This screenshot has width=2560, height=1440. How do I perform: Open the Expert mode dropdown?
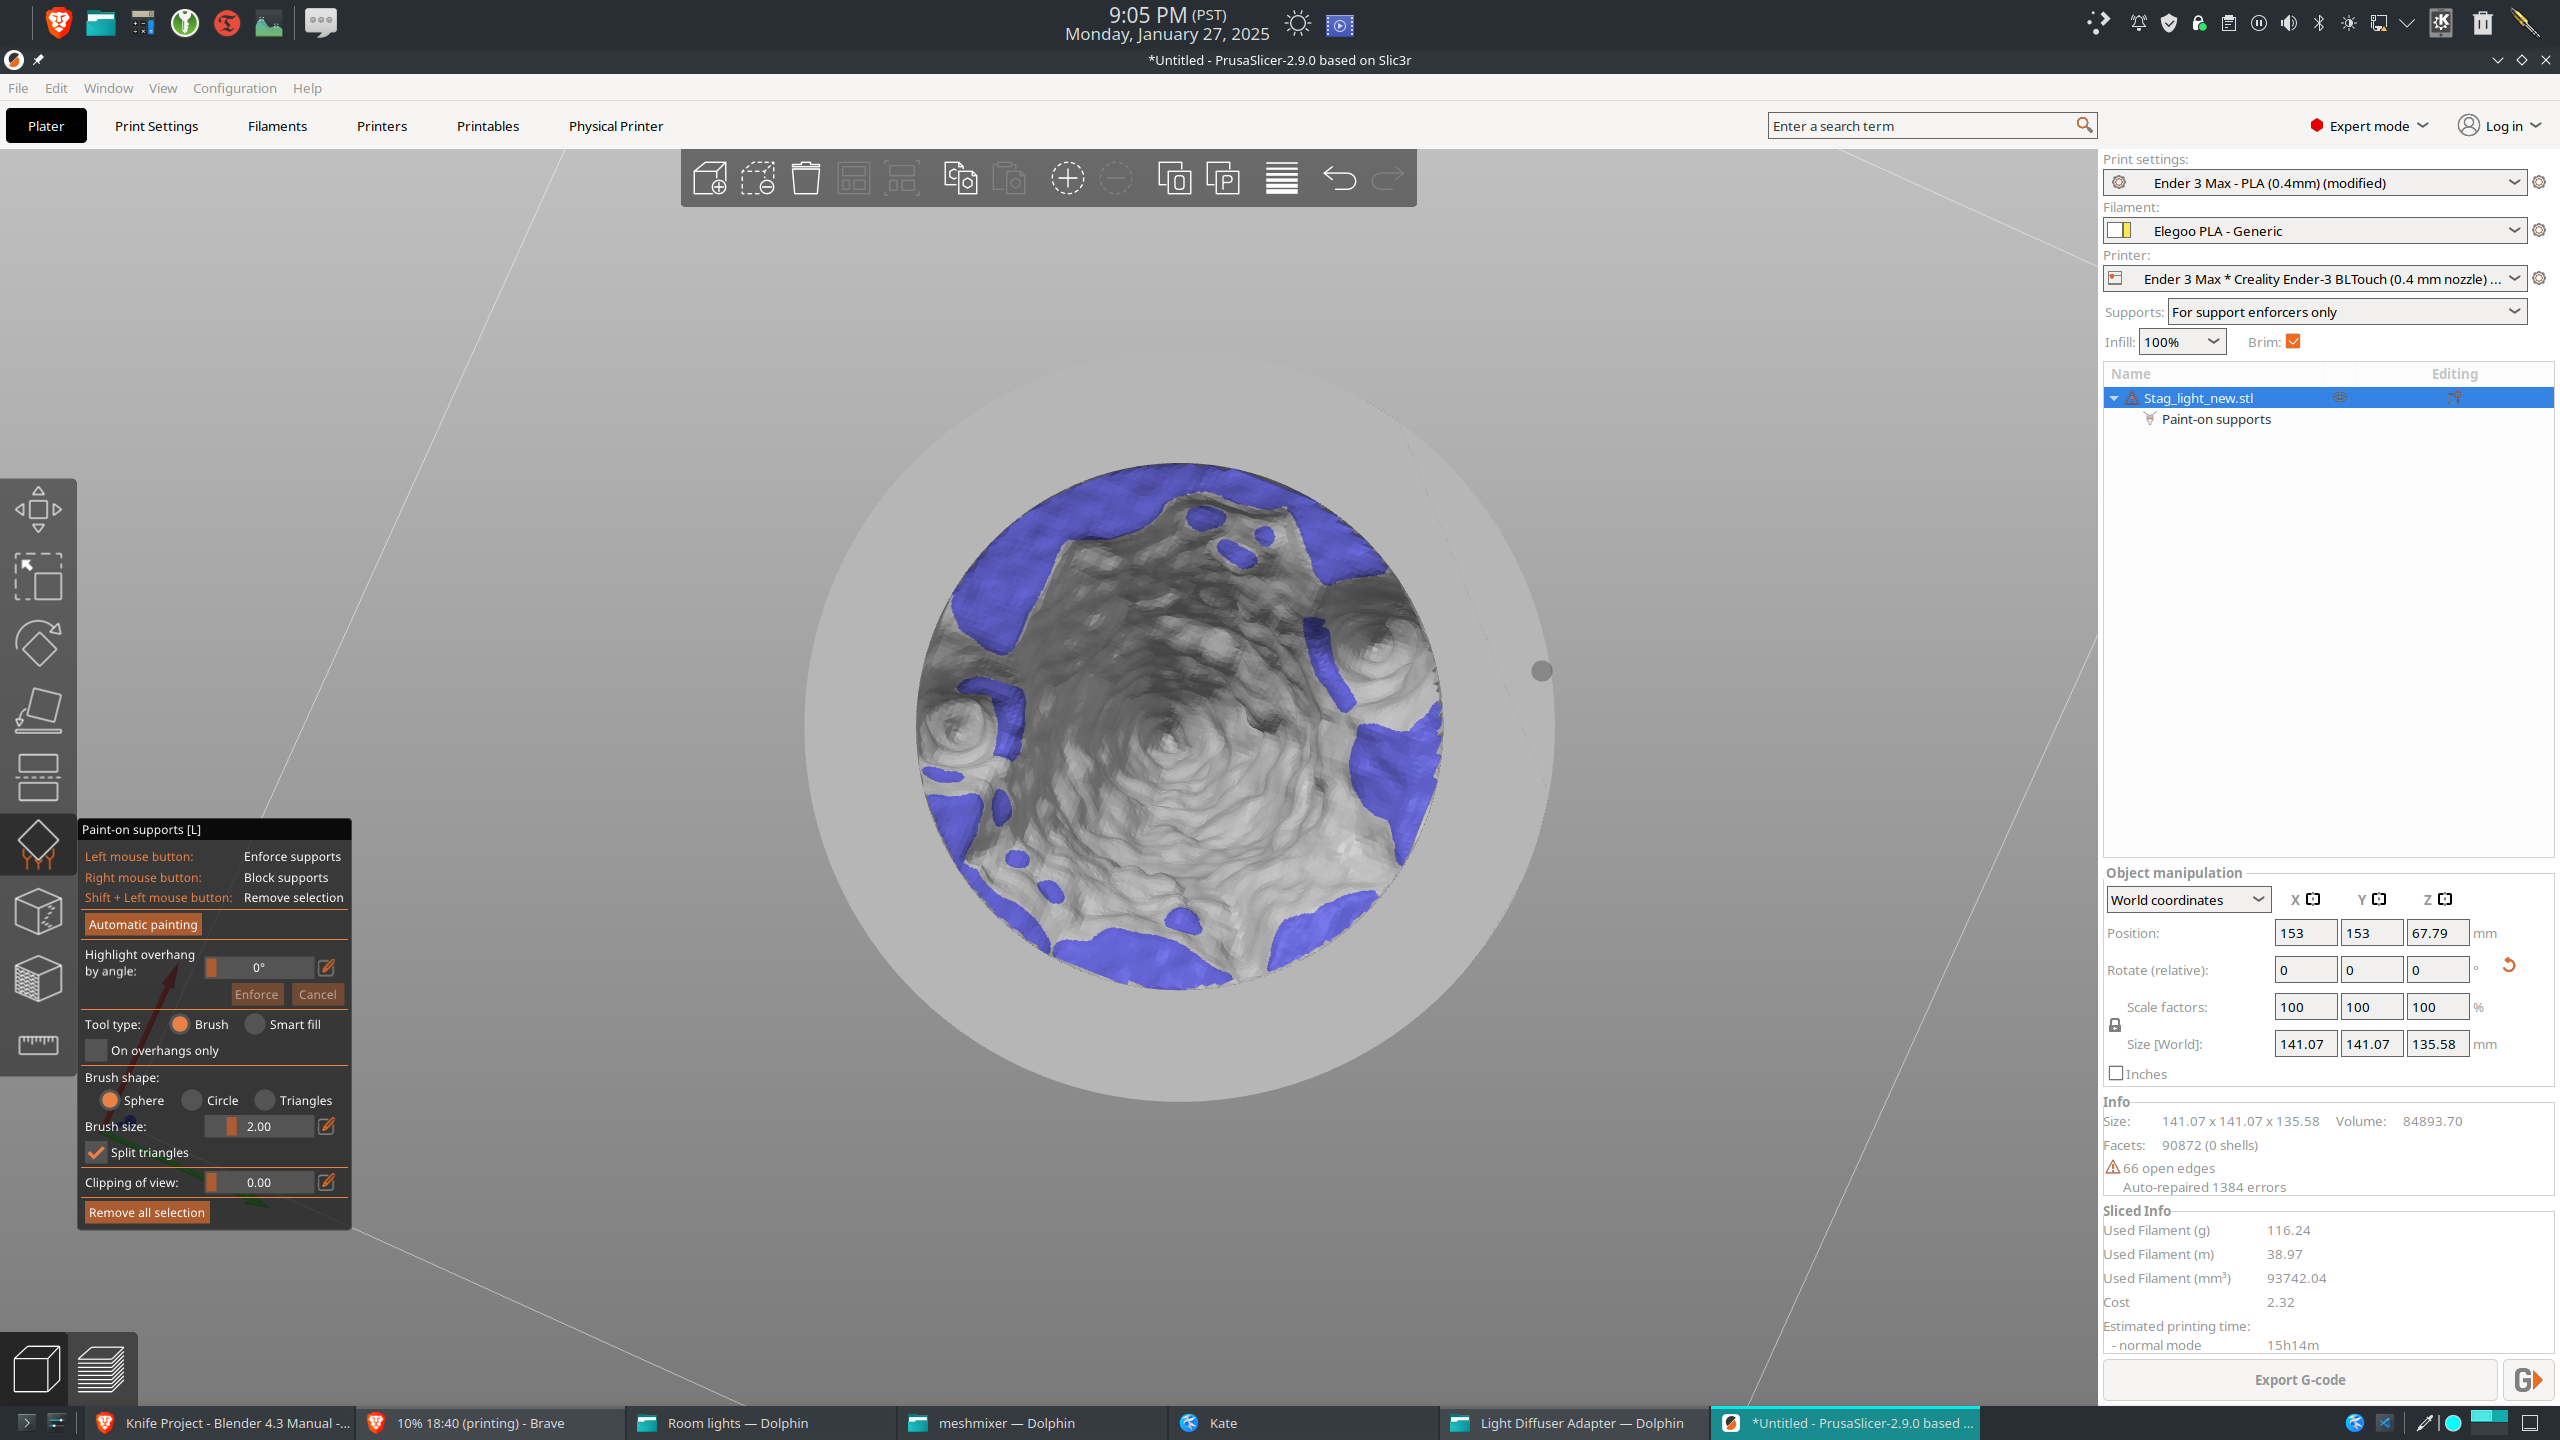2369,125
